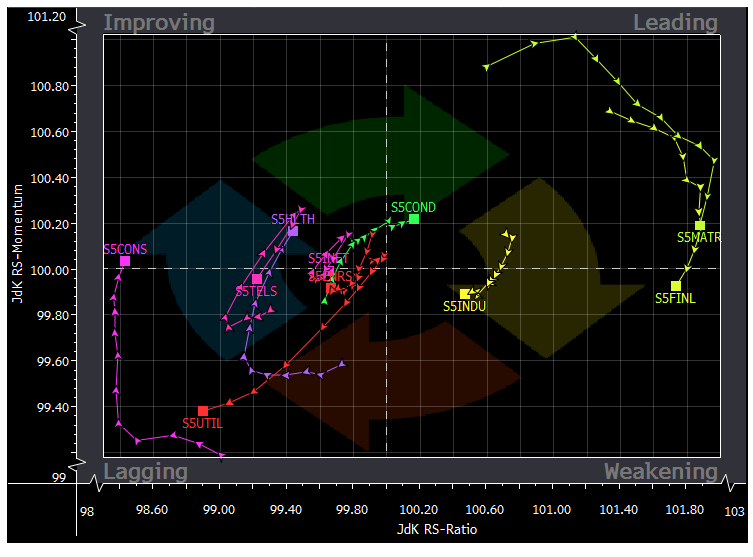Click the 99.00 ratio axis value
The image size is (753, 557).
(x=219, y=509)
